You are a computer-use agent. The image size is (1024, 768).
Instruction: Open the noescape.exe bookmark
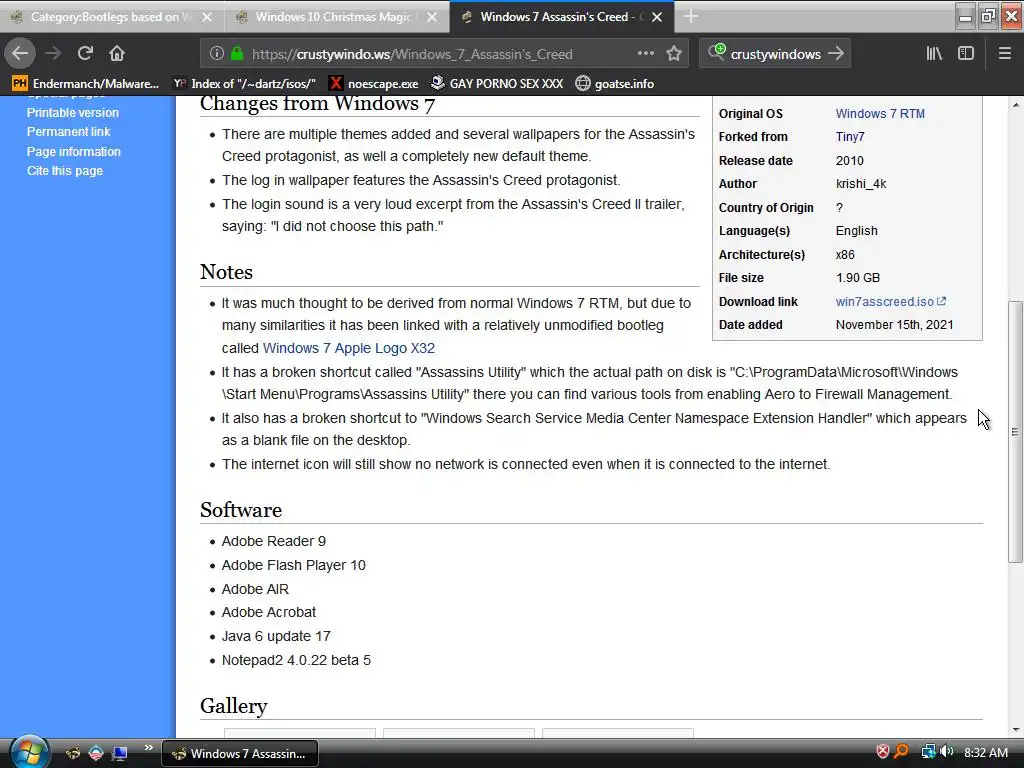(374, 84)
